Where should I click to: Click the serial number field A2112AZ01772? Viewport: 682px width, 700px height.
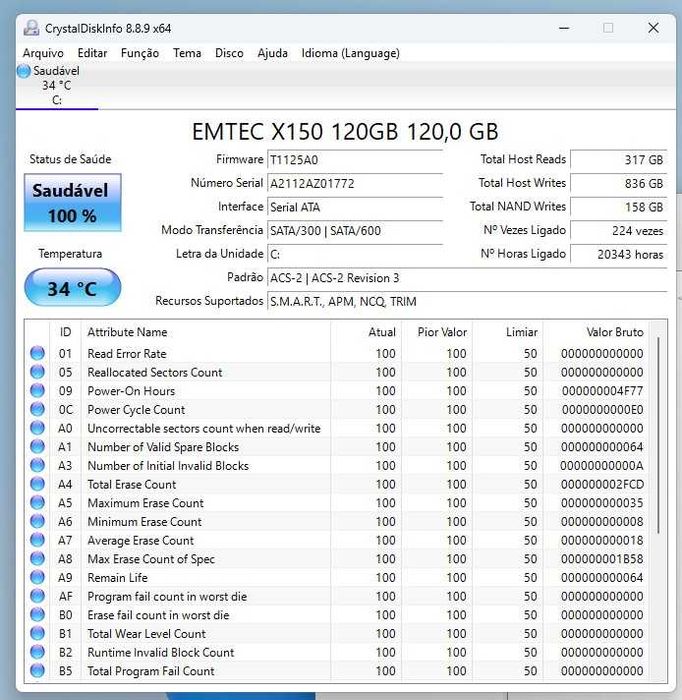pos(355,183)
